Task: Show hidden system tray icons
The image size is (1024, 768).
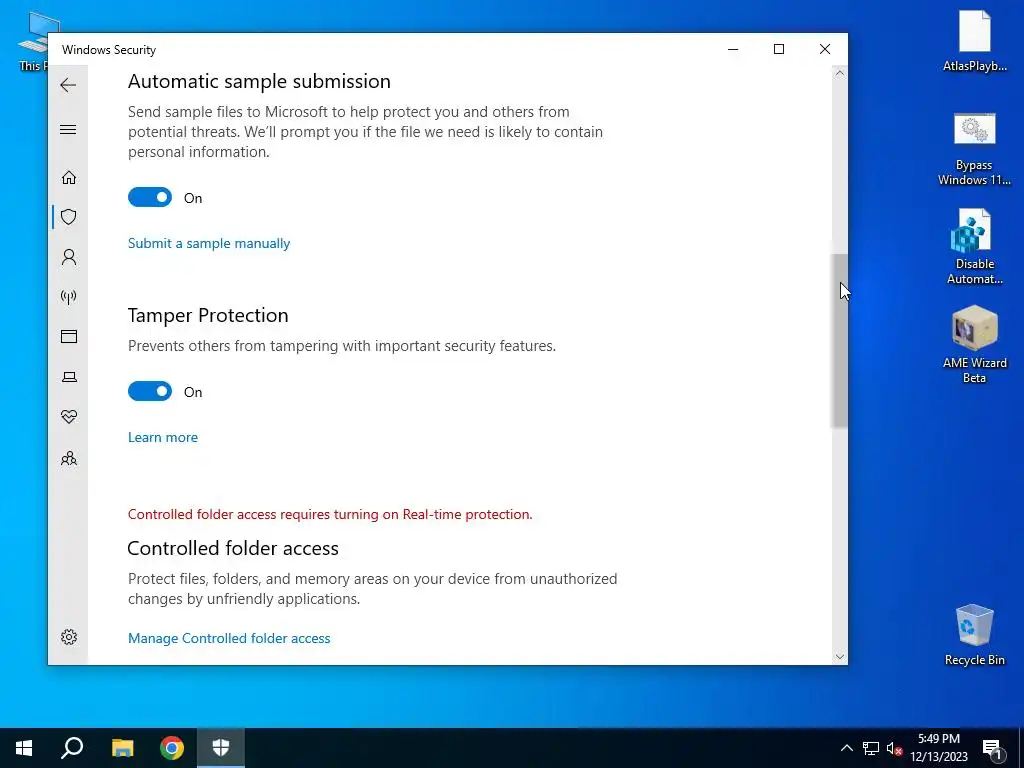Action: [846, 748]
